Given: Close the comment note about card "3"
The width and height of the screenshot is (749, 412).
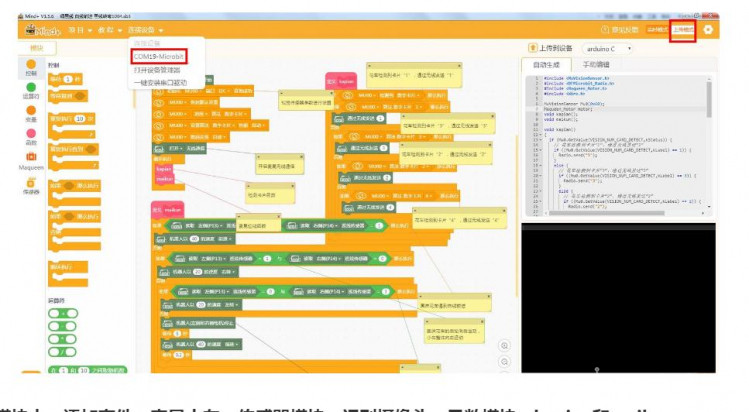Looking at the screenshot, I should (492, 116).
